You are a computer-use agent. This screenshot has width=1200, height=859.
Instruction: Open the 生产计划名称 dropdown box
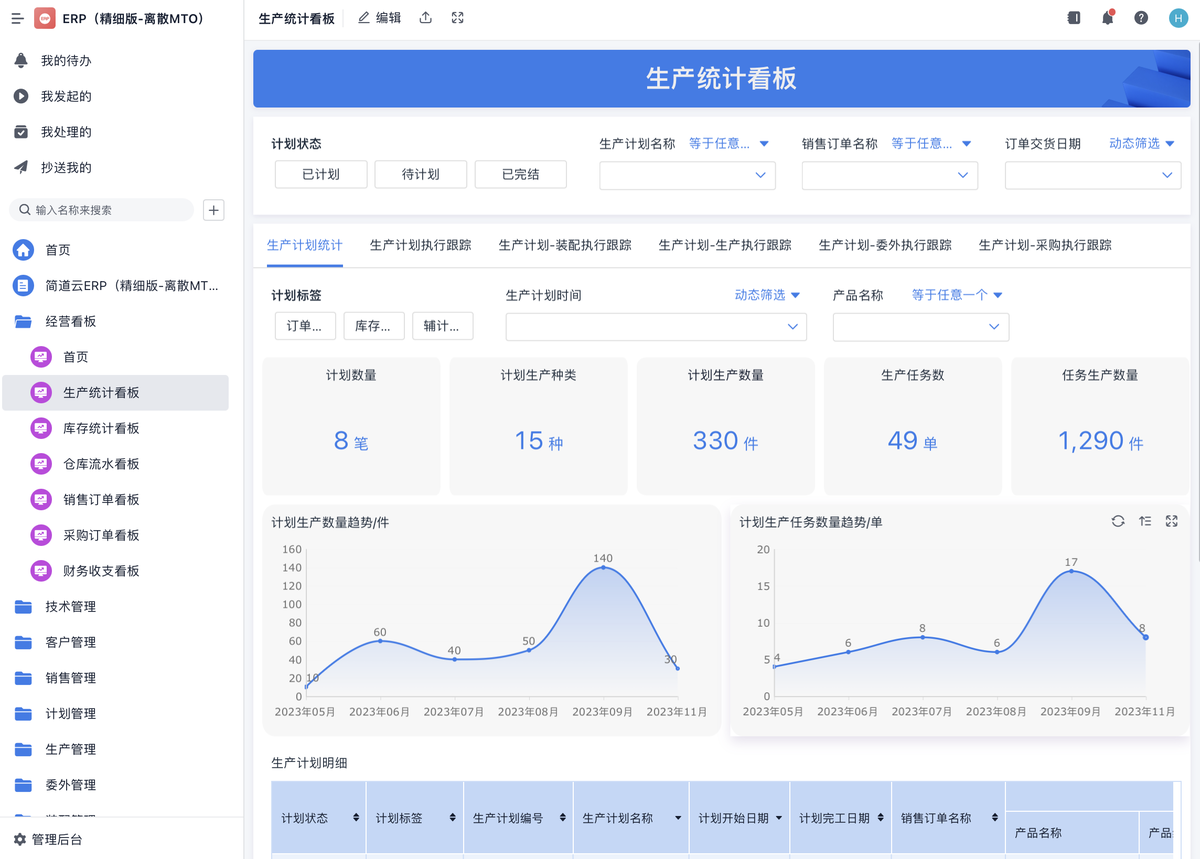[687, 175]
